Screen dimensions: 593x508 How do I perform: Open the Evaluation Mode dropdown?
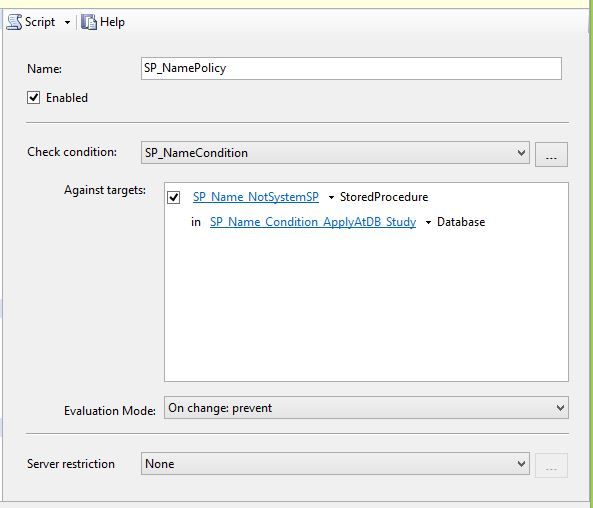(x=366, y=407)
